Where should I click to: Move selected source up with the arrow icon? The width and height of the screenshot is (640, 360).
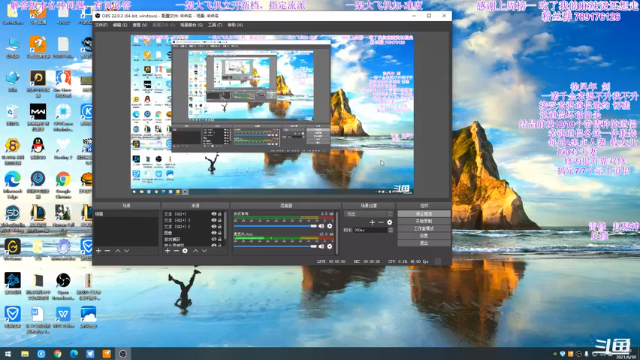click(x=196, y=251)
